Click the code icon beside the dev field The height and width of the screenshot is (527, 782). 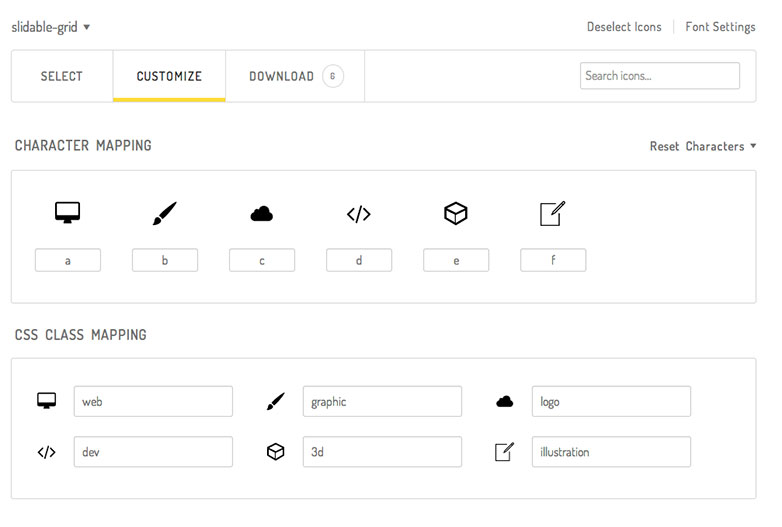coord(46,452)
